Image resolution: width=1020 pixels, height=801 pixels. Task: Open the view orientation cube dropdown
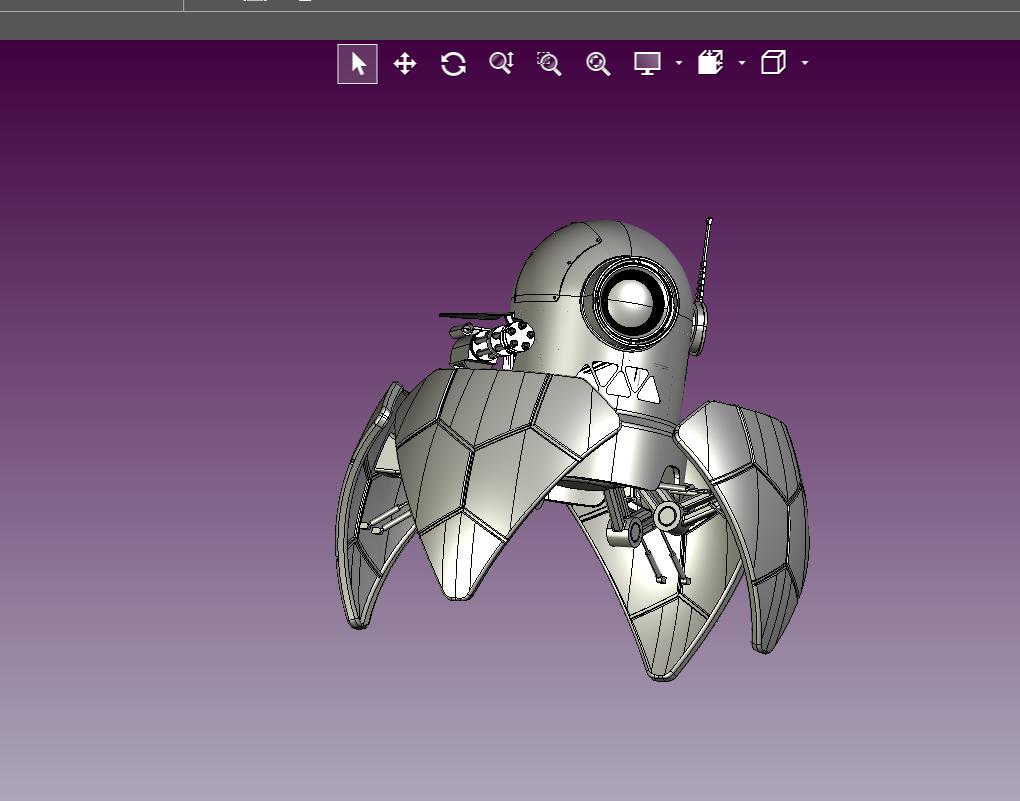pyautogui.click(x=805, y=63)
